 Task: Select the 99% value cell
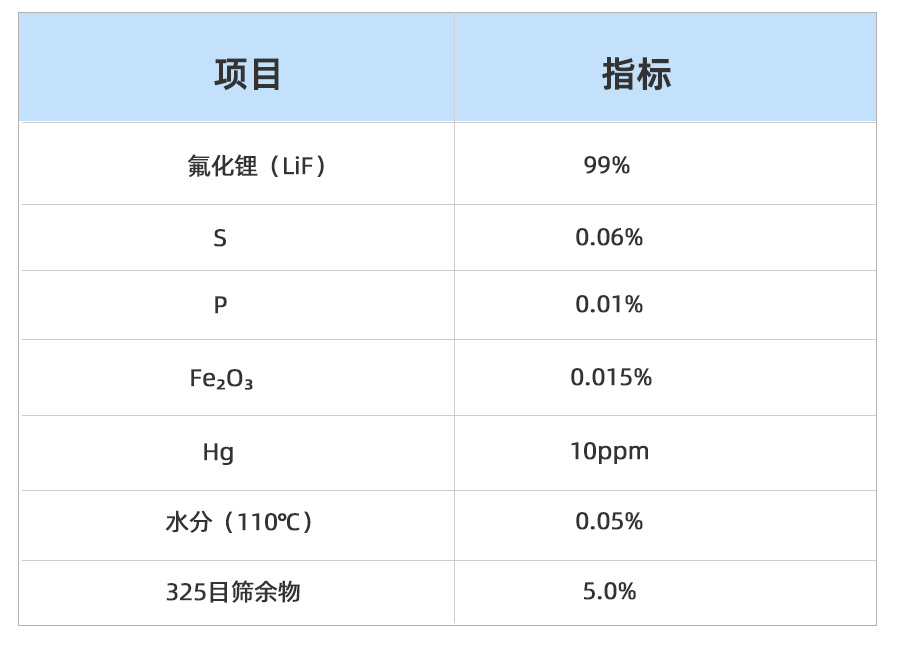[607, 166]
